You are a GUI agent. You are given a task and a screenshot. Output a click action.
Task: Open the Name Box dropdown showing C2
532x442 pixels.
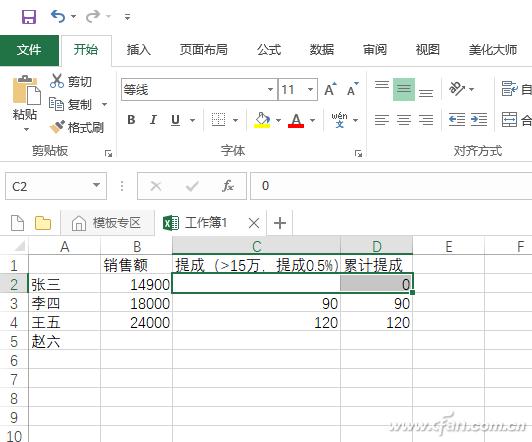(x=96, y=185)
